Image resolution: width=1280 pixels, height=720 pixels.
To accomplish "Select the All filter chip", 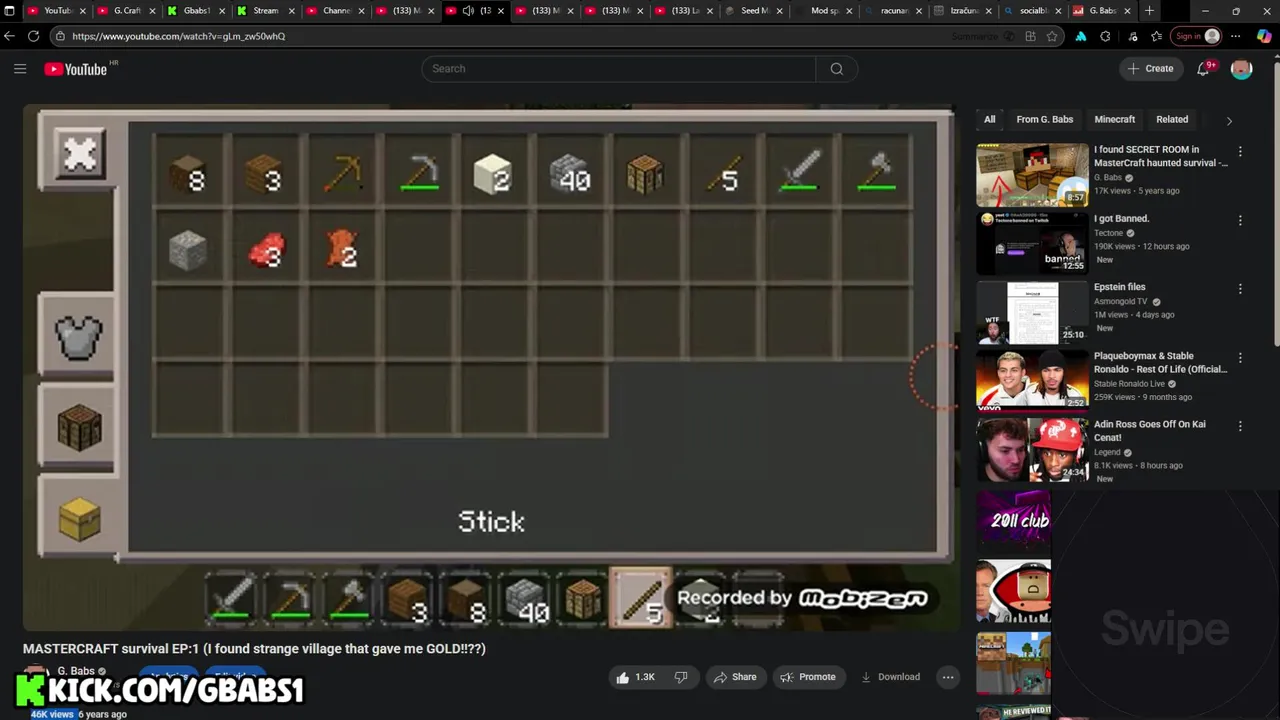I will (x=989, y=120).
